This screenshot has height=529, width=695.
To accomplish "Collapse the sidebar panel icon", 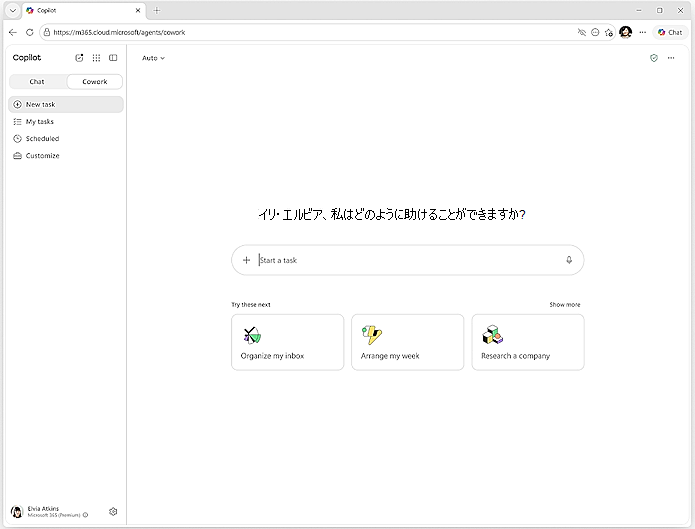I will [x=113, y=58].
